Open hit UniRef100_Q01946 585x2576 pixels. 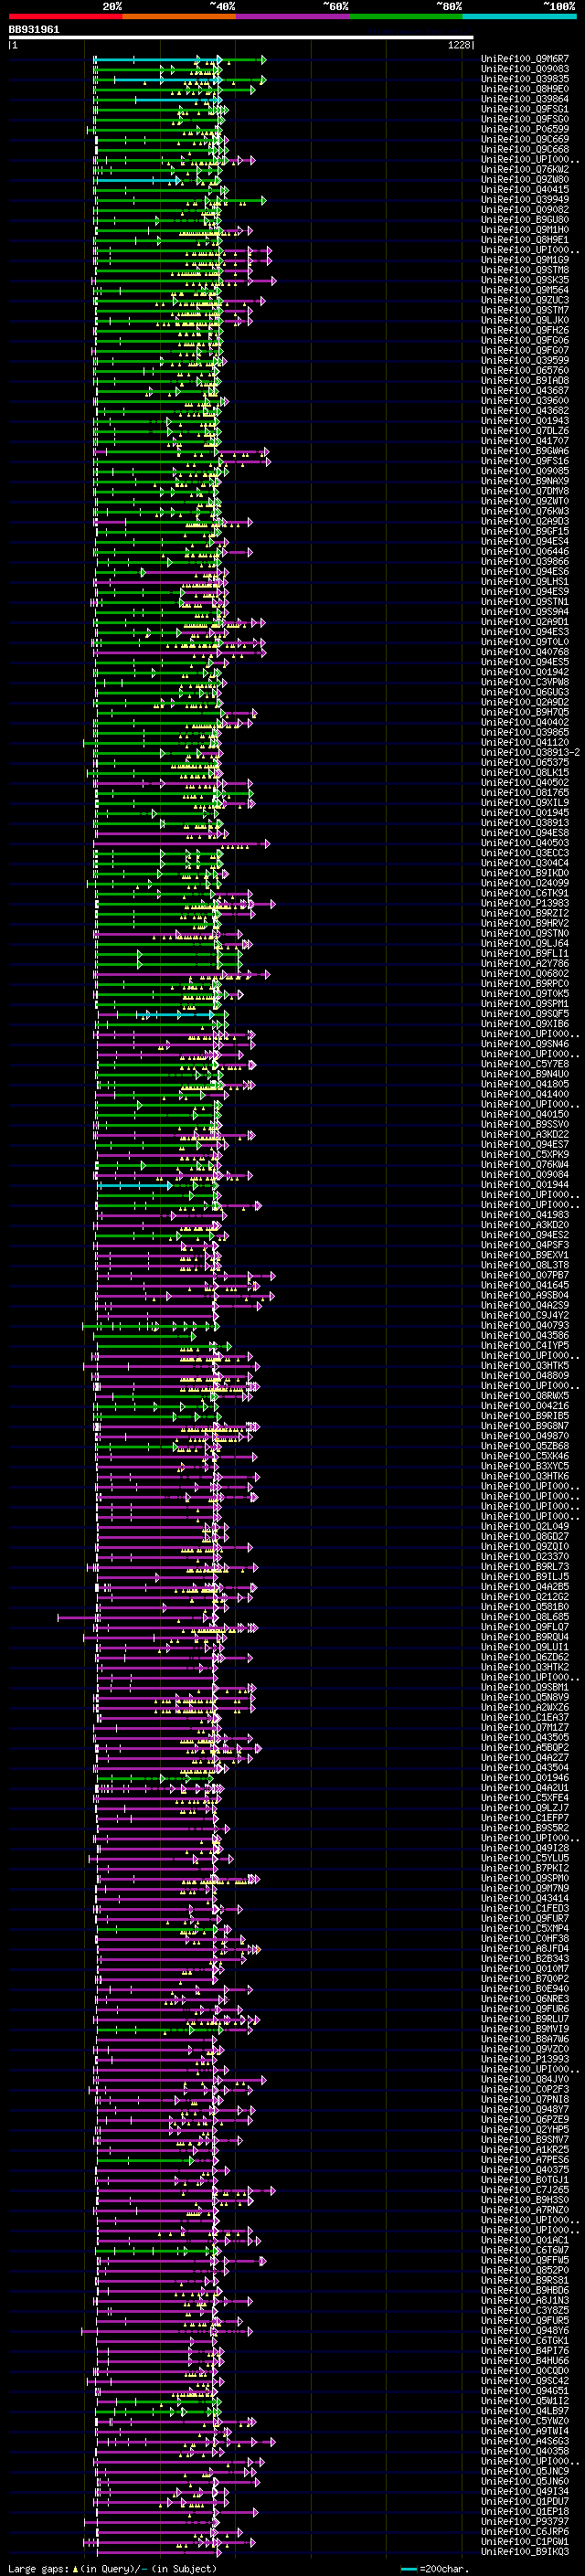pyautogui.click(x=525, y=1778)
